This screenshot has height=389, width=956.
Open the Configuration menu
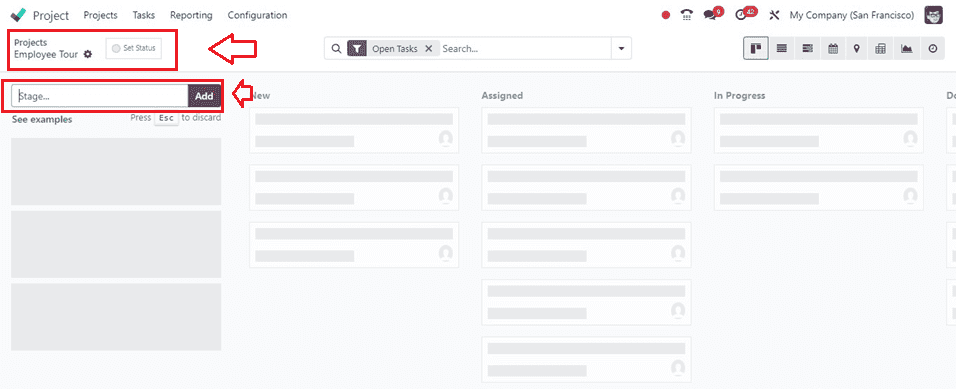[257, 15]
